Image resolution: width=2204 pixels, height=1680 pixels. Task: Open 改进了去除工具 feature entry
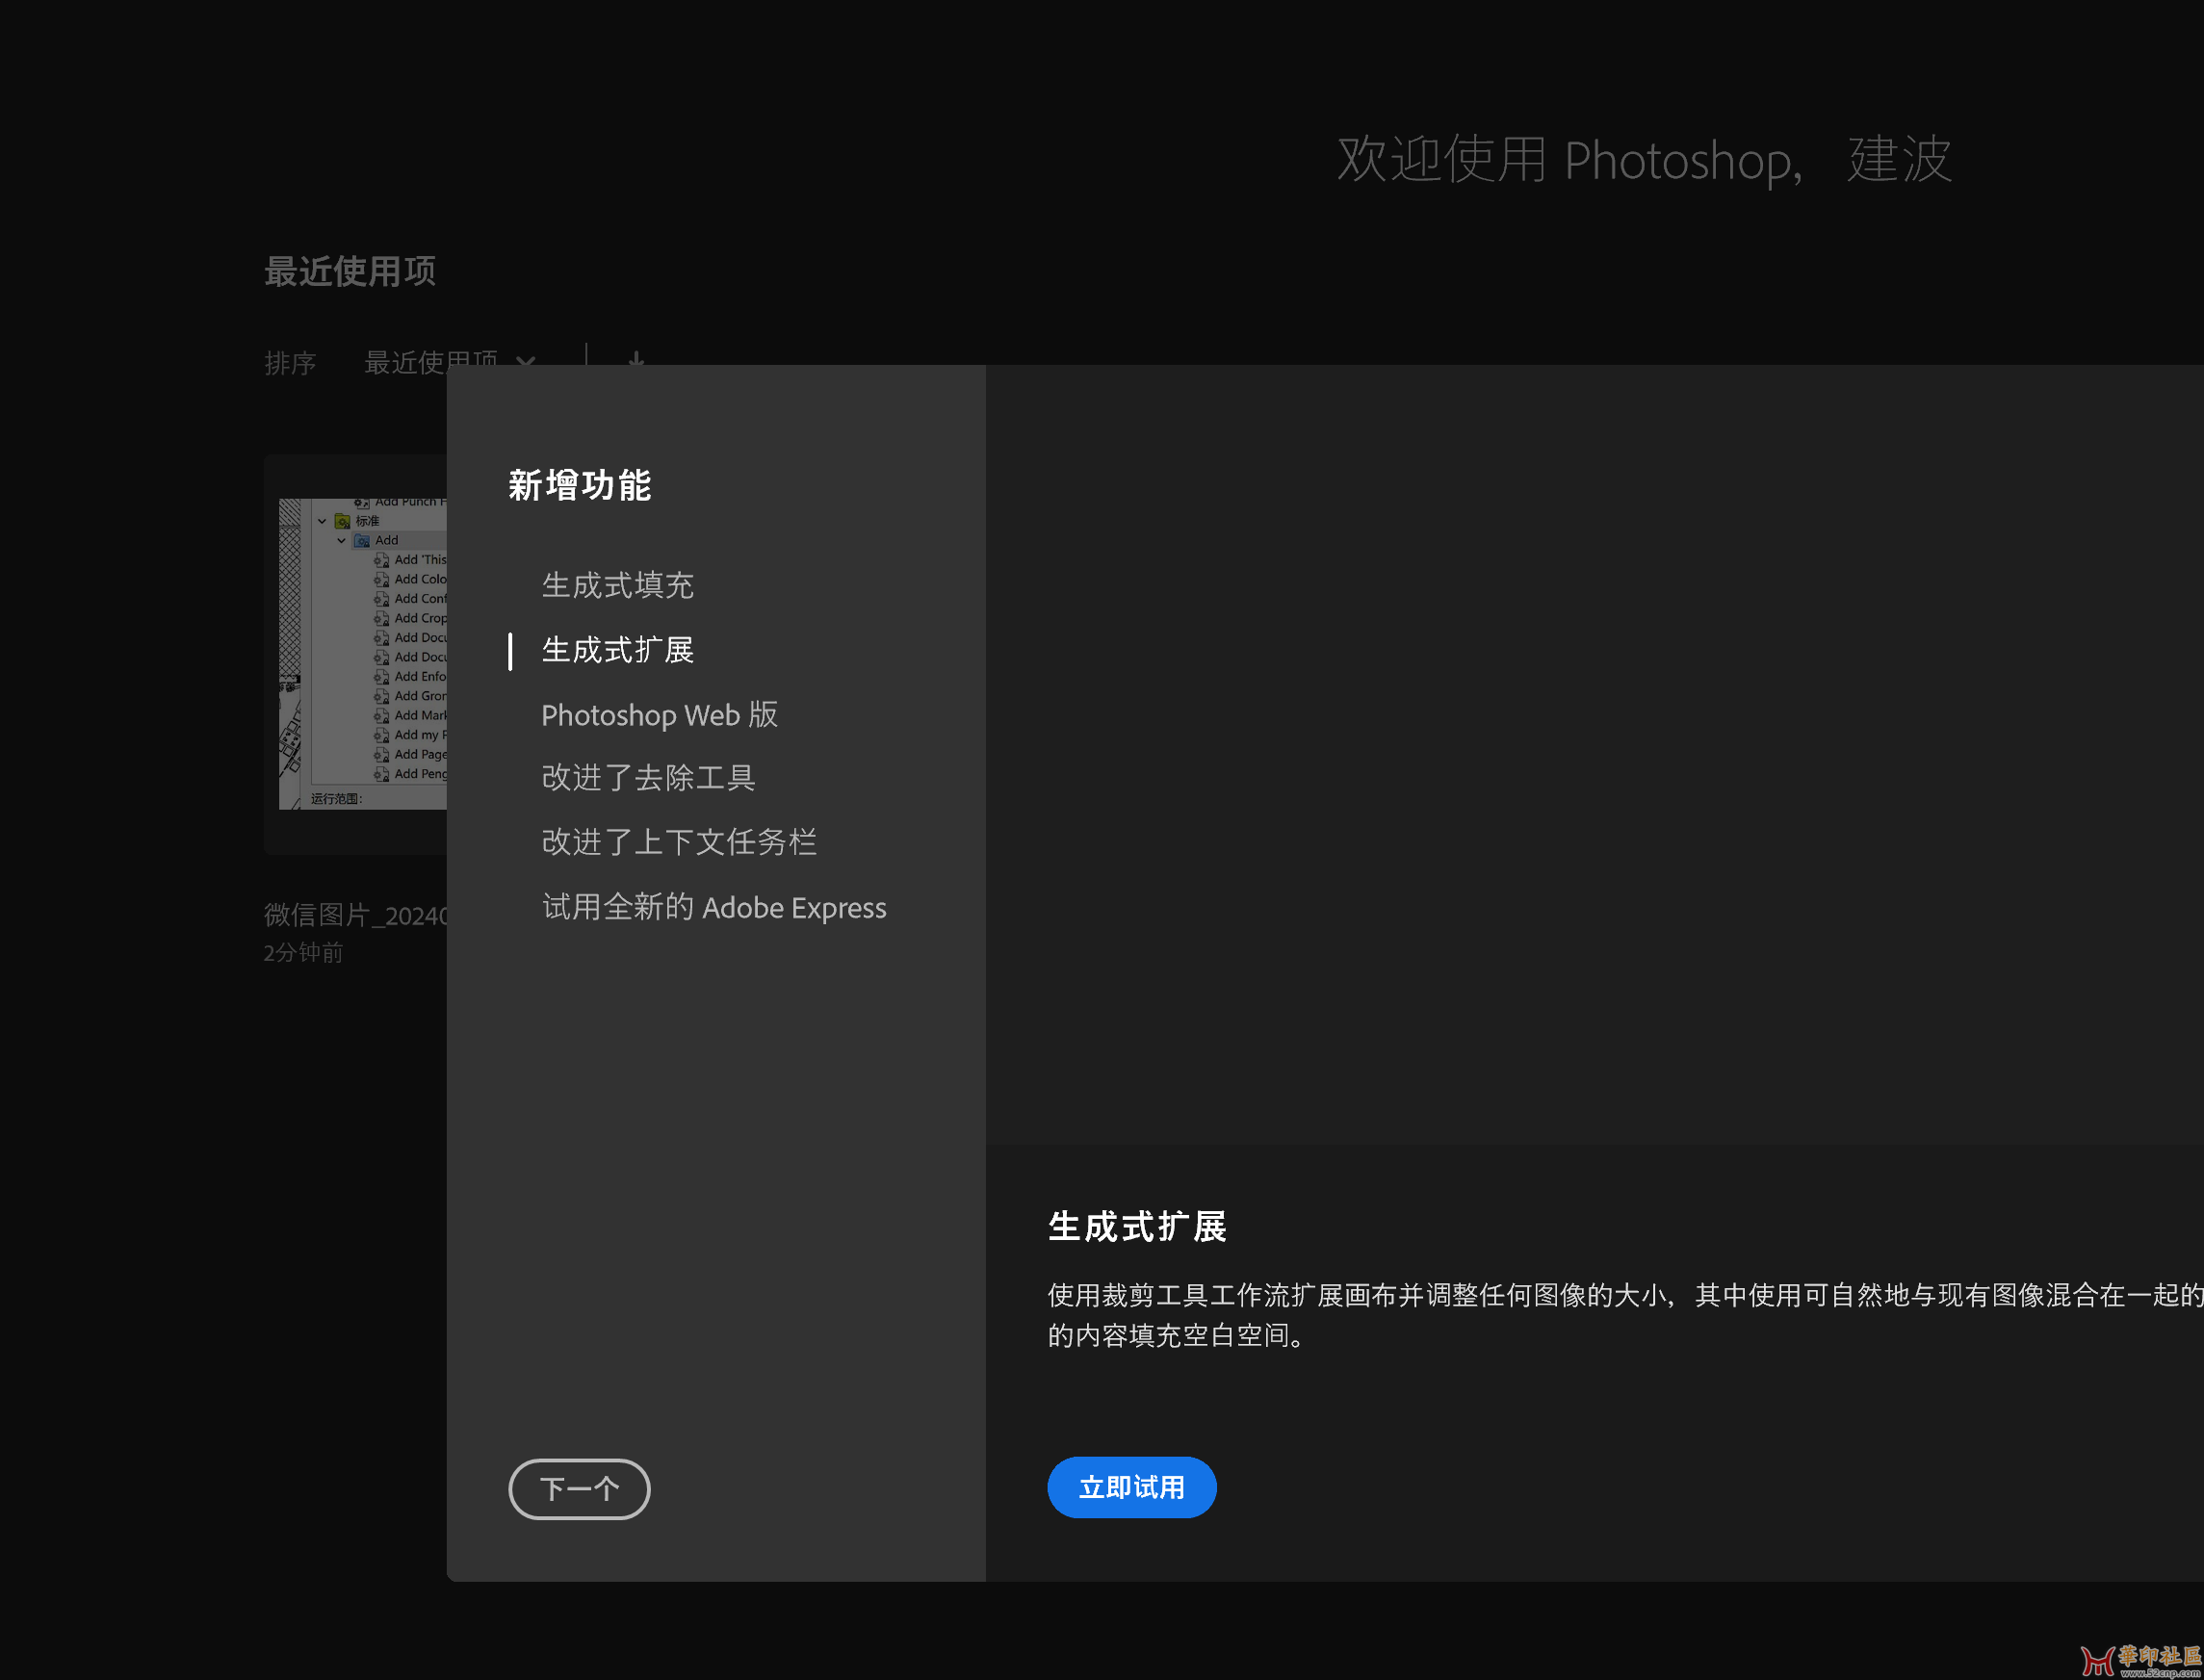[x=648, y=778]
